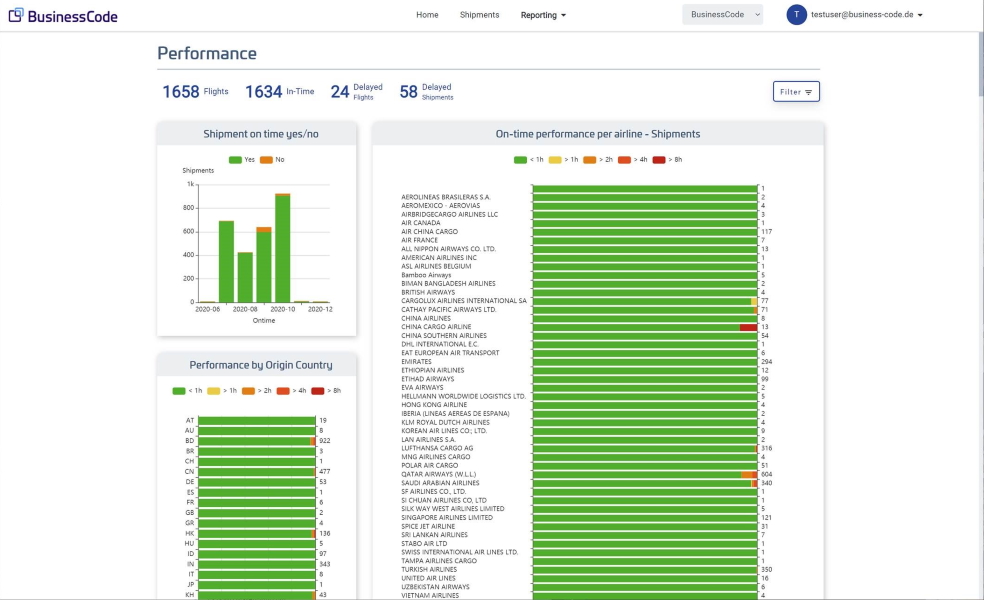This screenshot has width=984, height=600.
Task: Click > 4h swatch in Origin Country legend
Action: pyautogui.click(x=283, y=391)
